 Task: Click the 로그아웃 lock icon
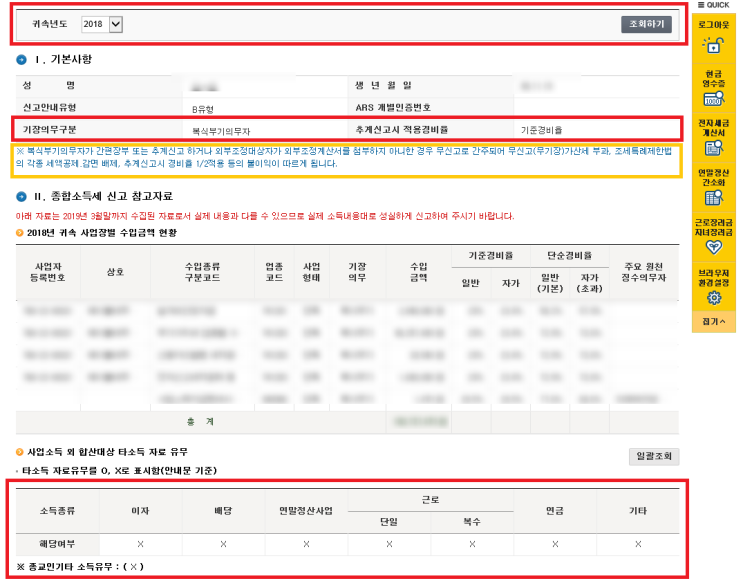click(x=713, y=46)
